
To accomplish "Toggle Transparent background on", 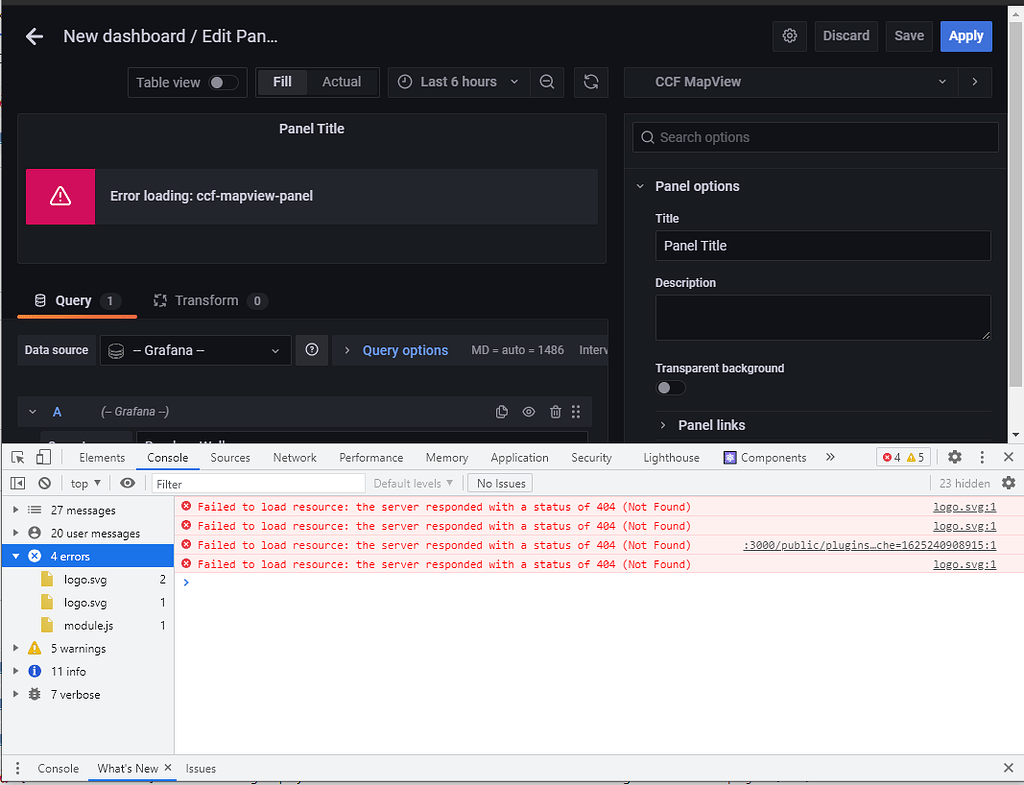I will (x=669, y=387).
